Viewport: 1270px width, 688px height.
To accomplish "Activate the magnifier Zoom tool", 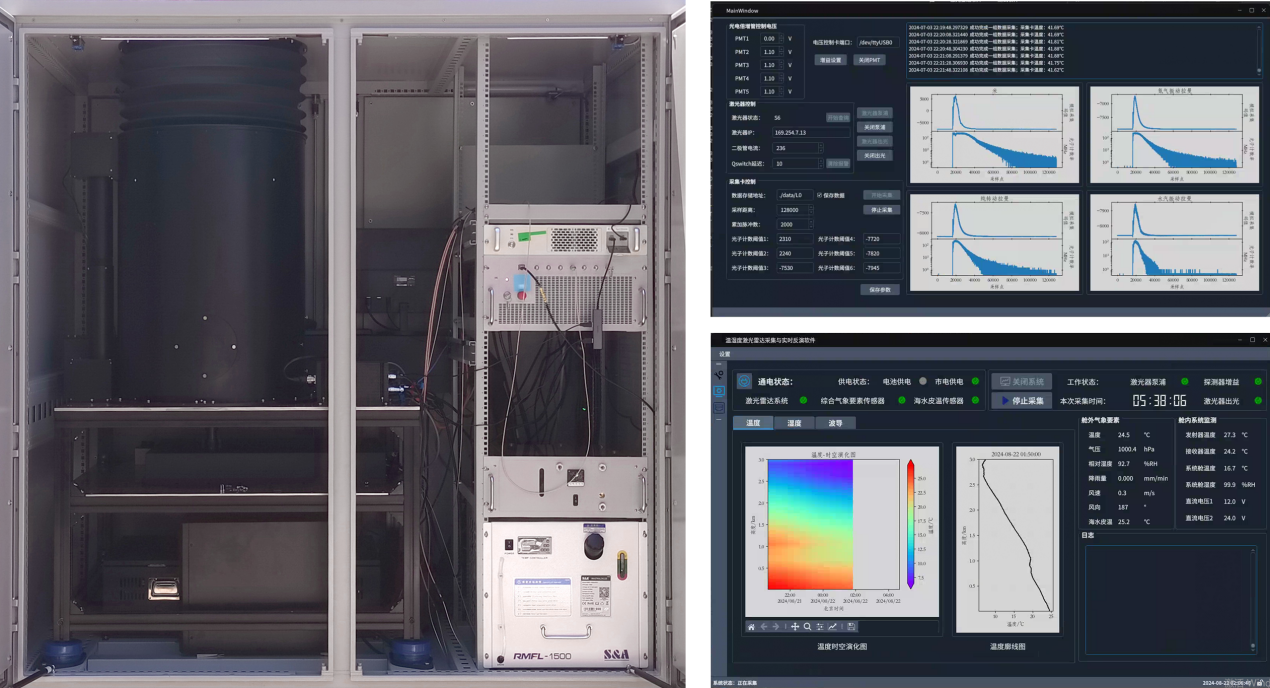I will tap(807, 627).
